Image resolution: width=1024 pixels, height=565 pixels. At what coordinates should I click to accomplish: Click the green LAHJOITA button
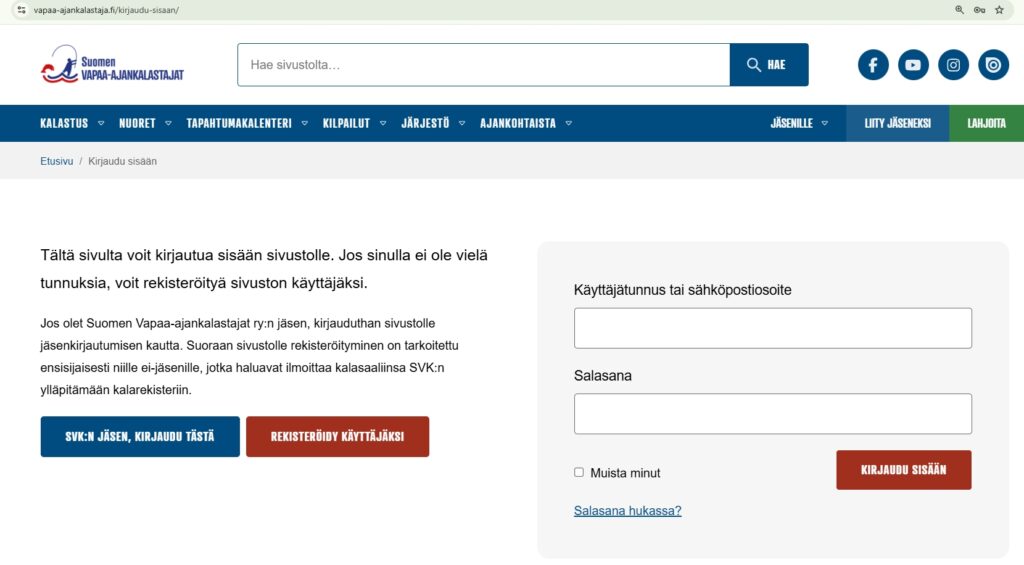986,123
